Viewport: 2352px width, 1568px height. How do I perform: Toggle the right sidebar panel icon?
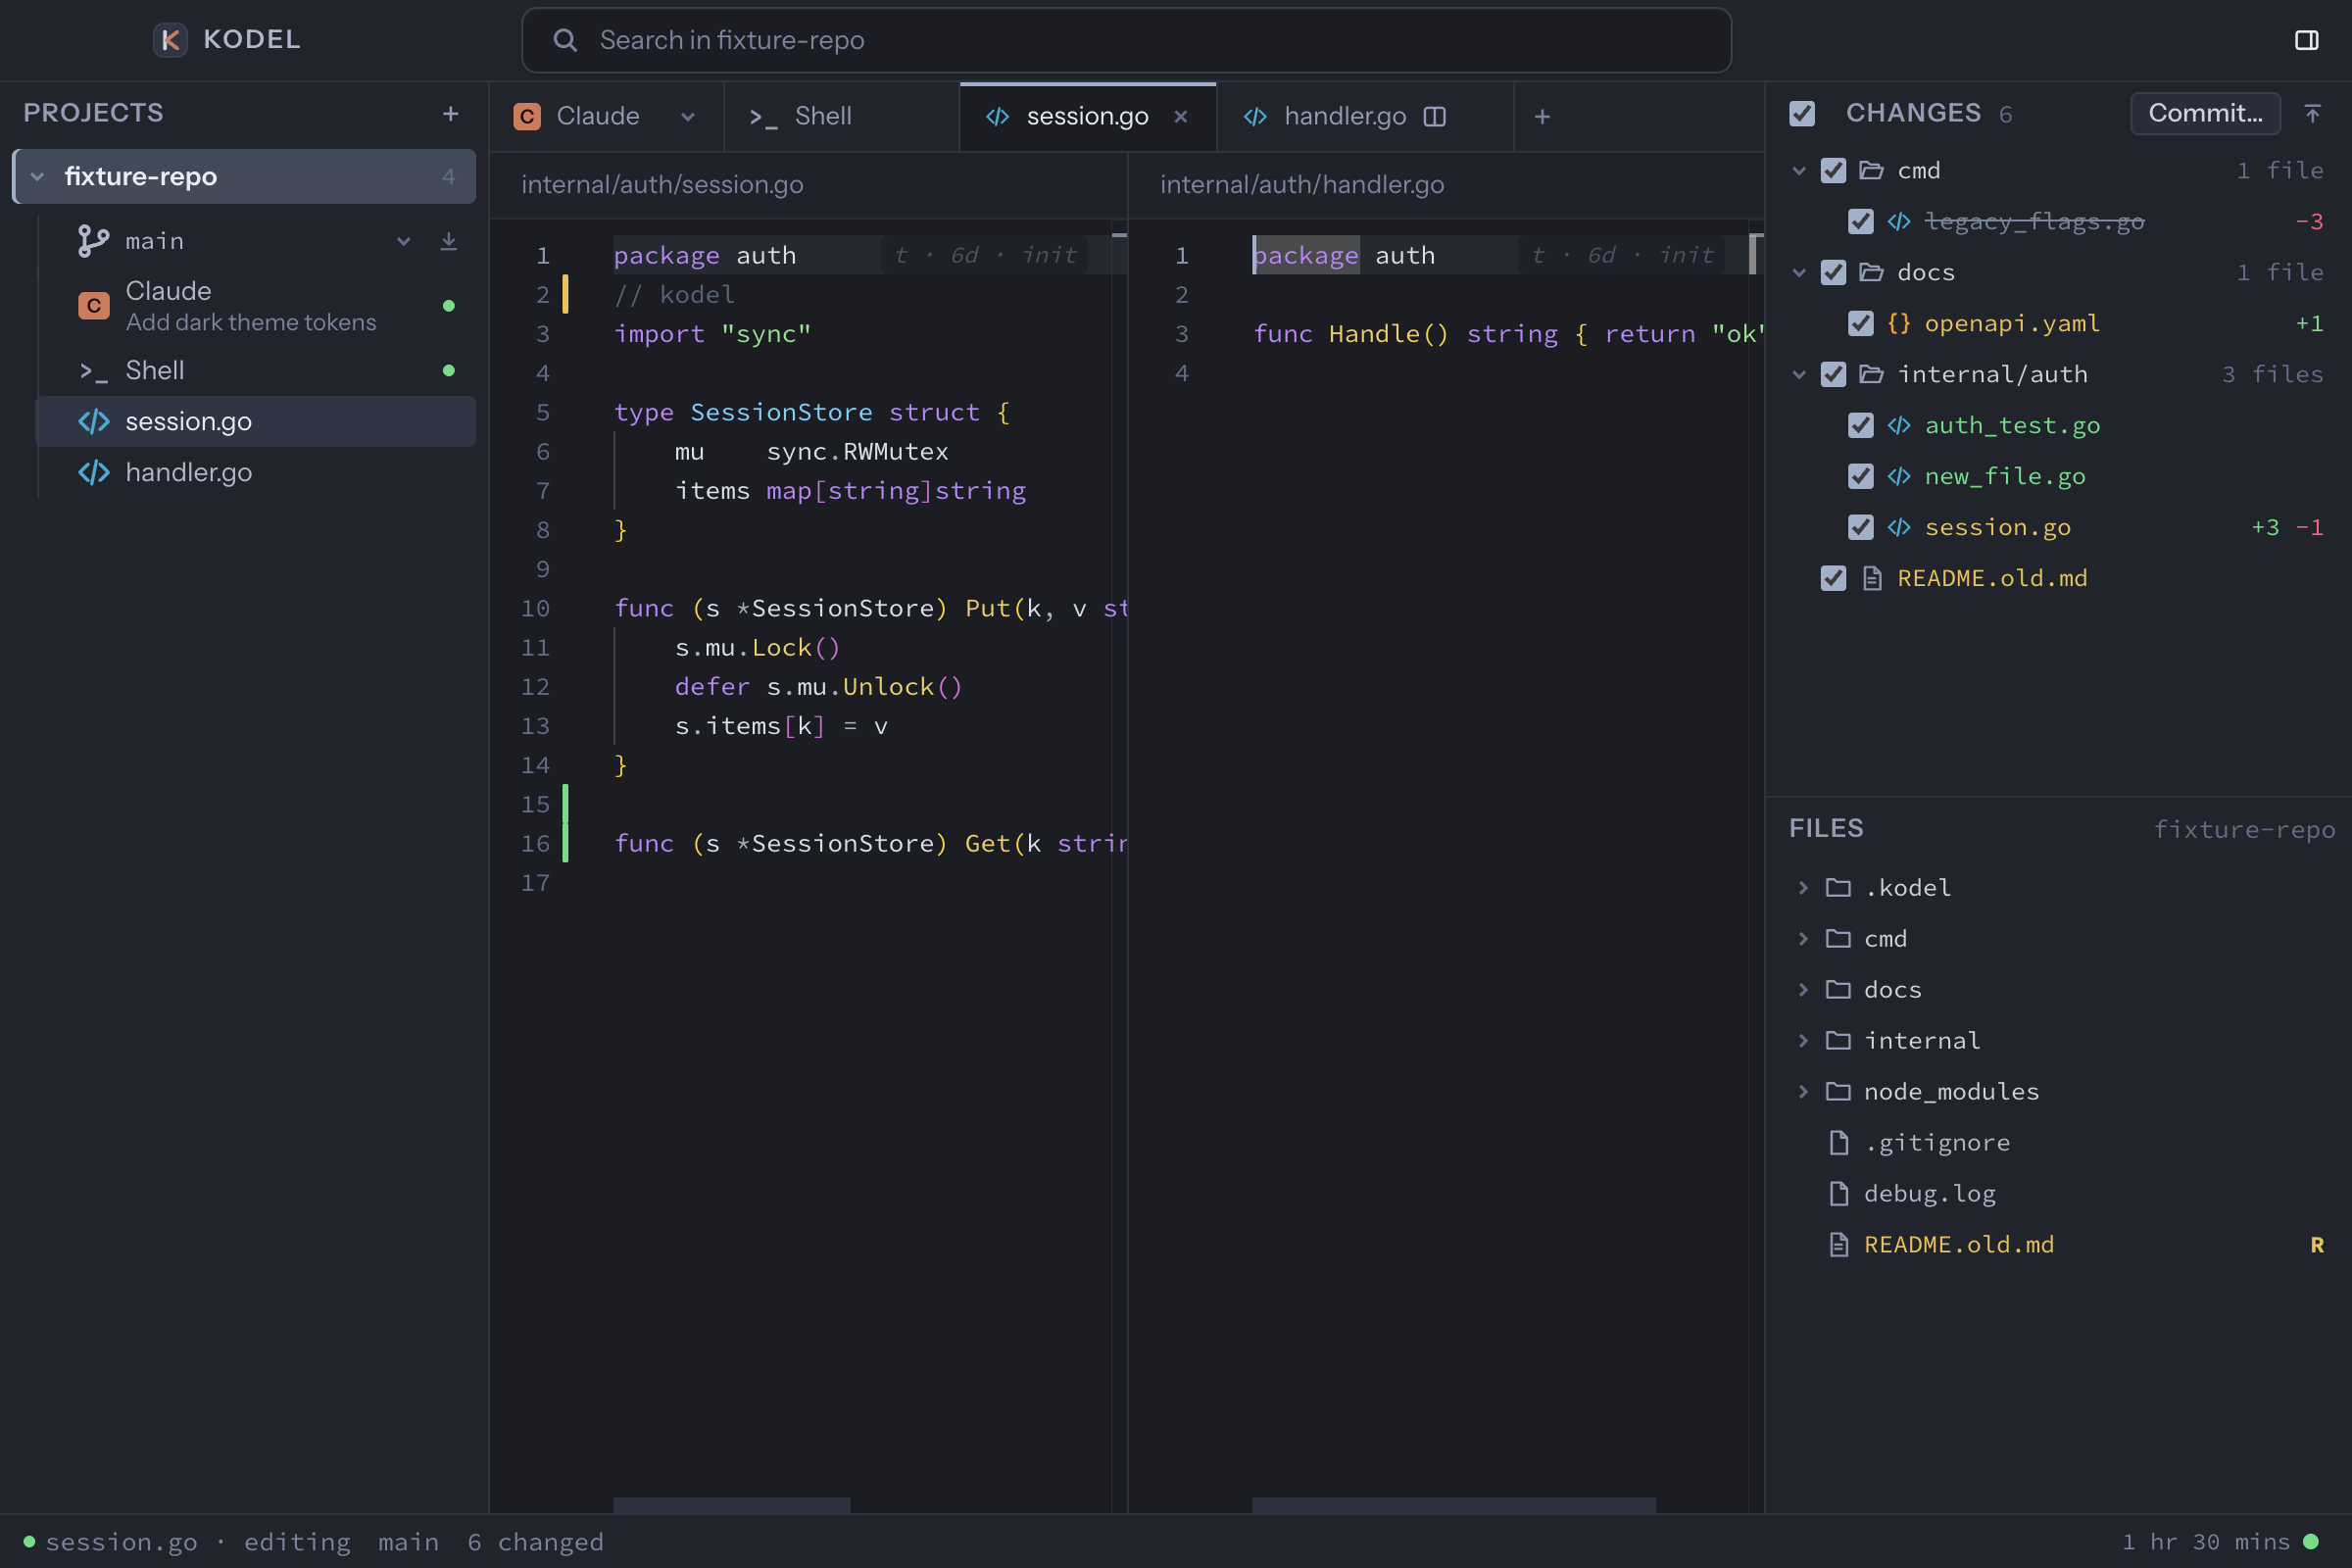[x=2306, y=40]
